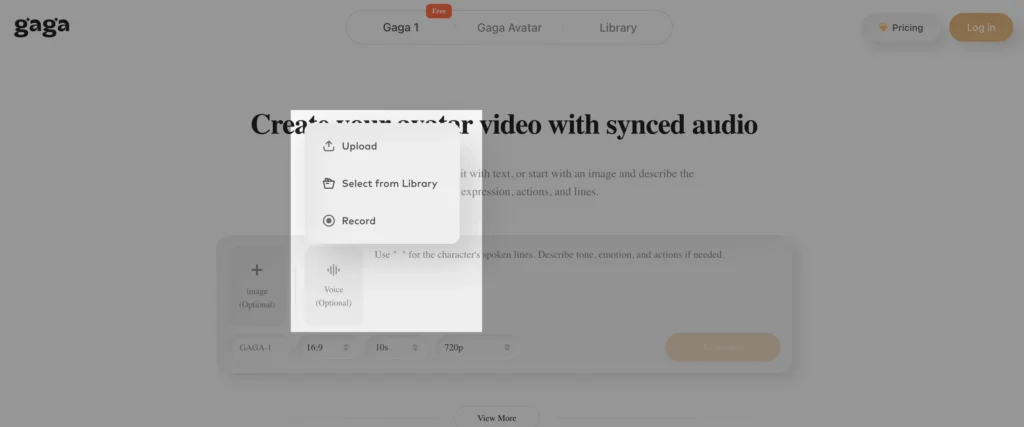Click the Upload icon in popup menu

[328, 146]
